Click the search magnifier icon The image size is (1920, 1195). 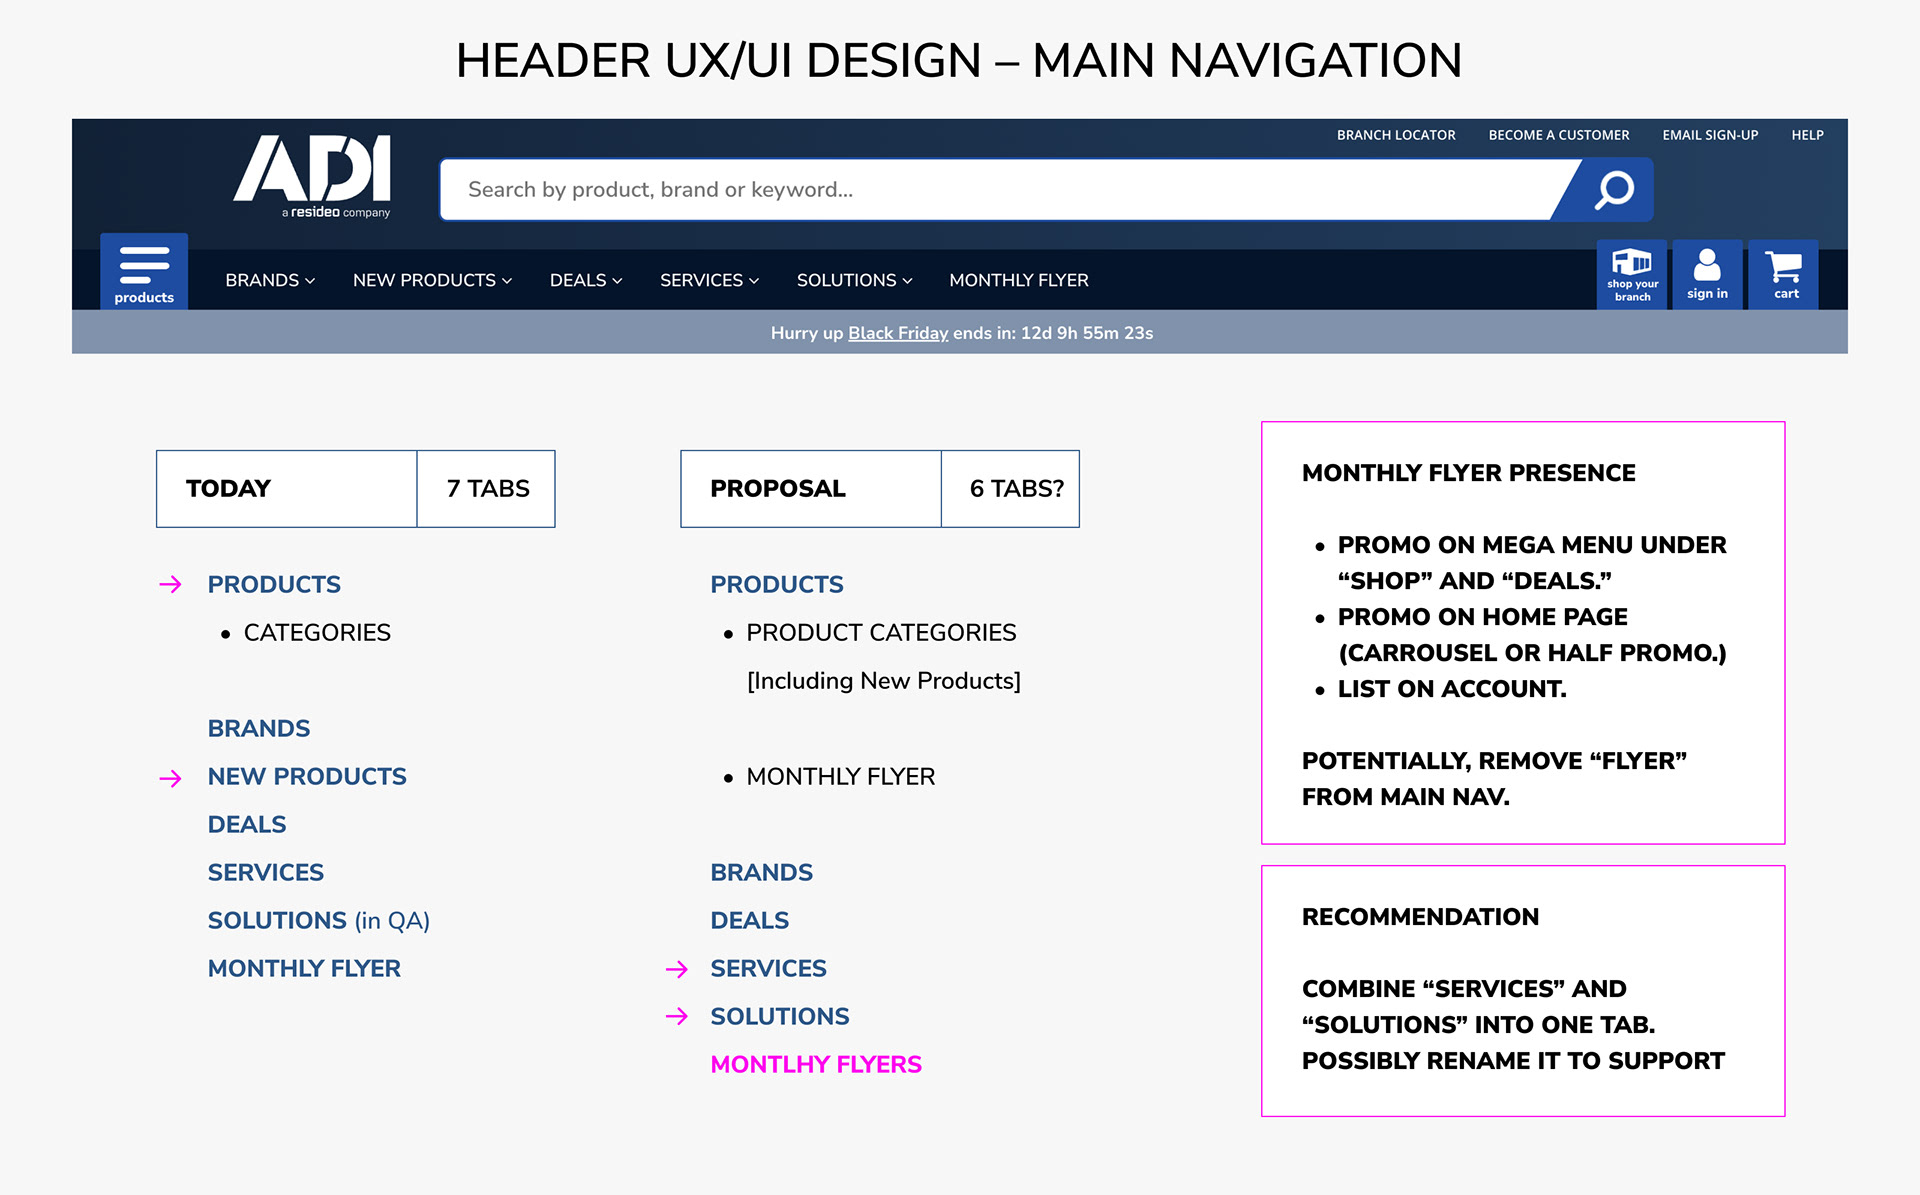(x=1613, y=189)
